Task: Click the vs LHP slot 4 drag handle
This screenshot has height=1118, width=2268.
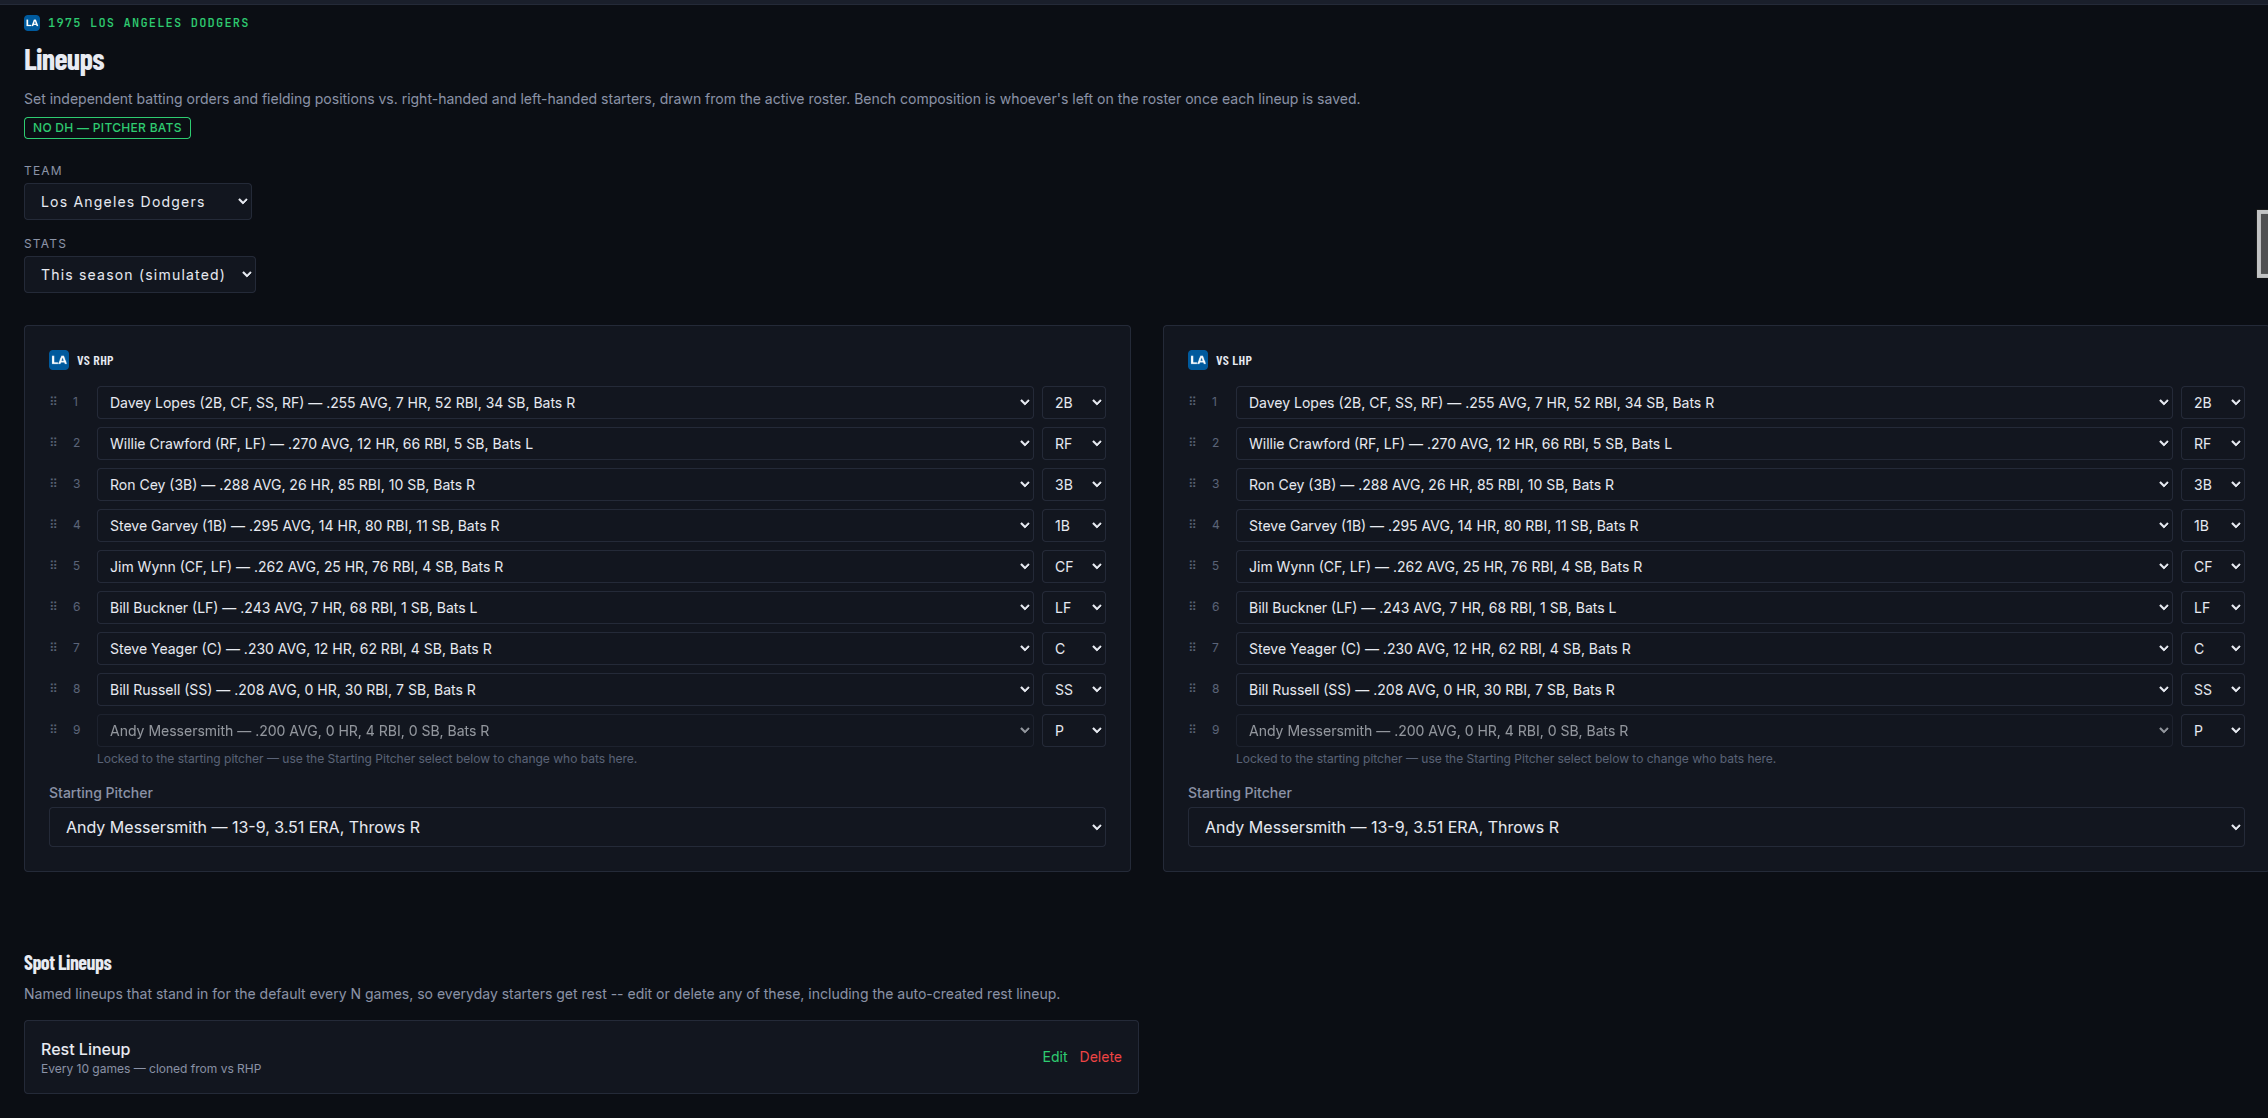Action: click(x=1193, y=525)
